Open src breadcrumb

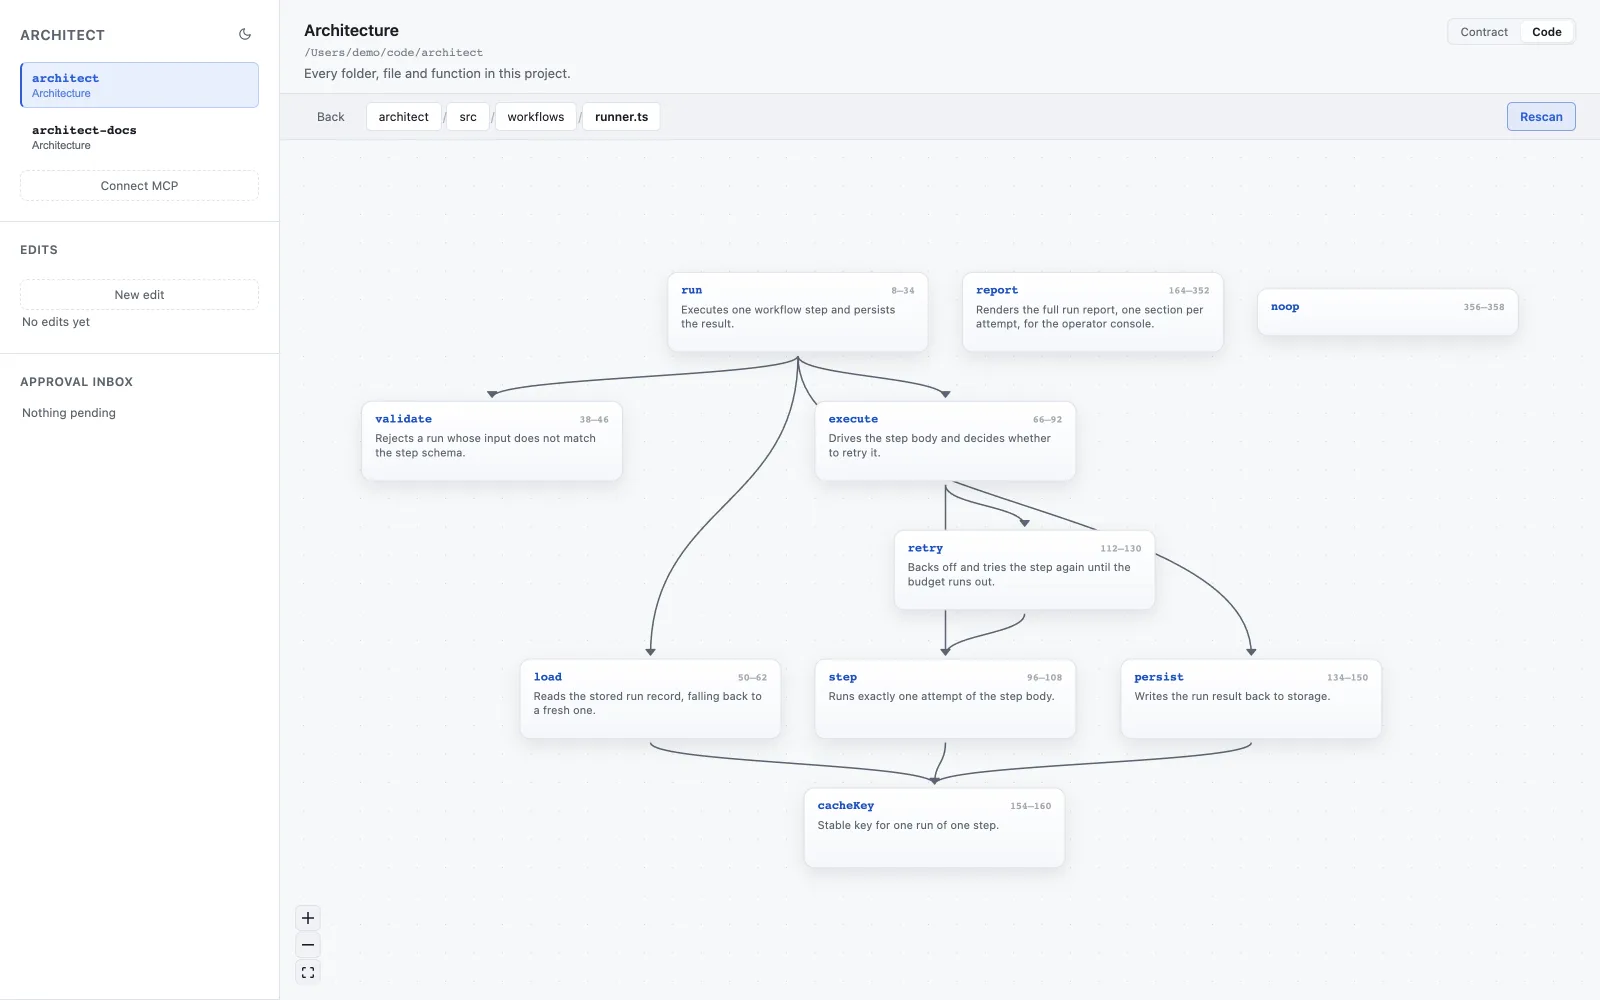468,117
